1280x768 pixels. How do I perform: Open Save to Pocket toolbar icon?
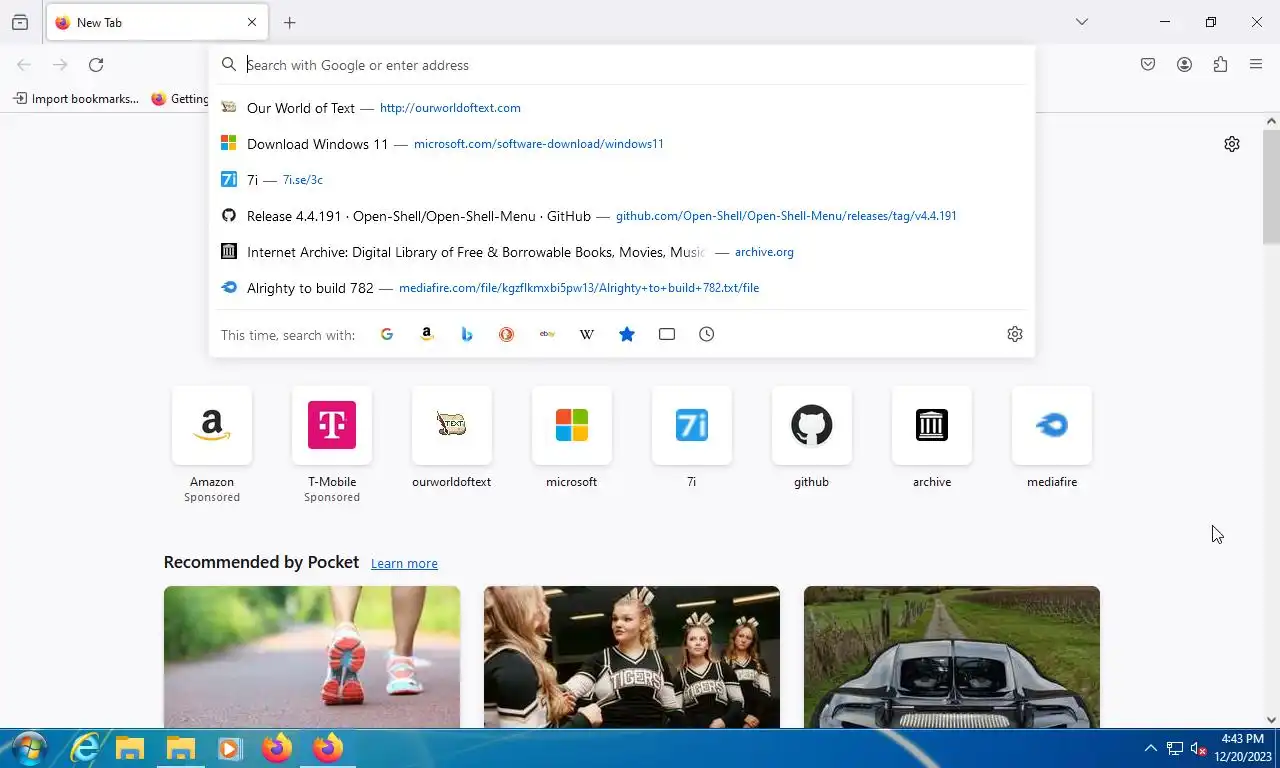click(1148, 65)
